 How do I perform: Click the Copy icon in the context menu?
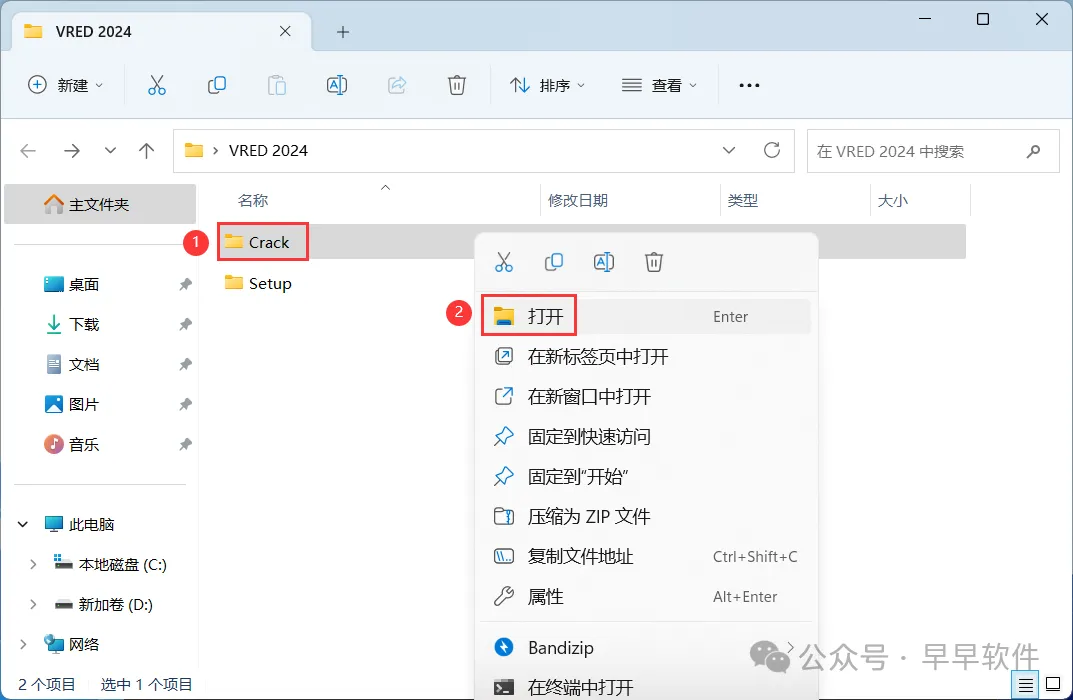point(554,262)
